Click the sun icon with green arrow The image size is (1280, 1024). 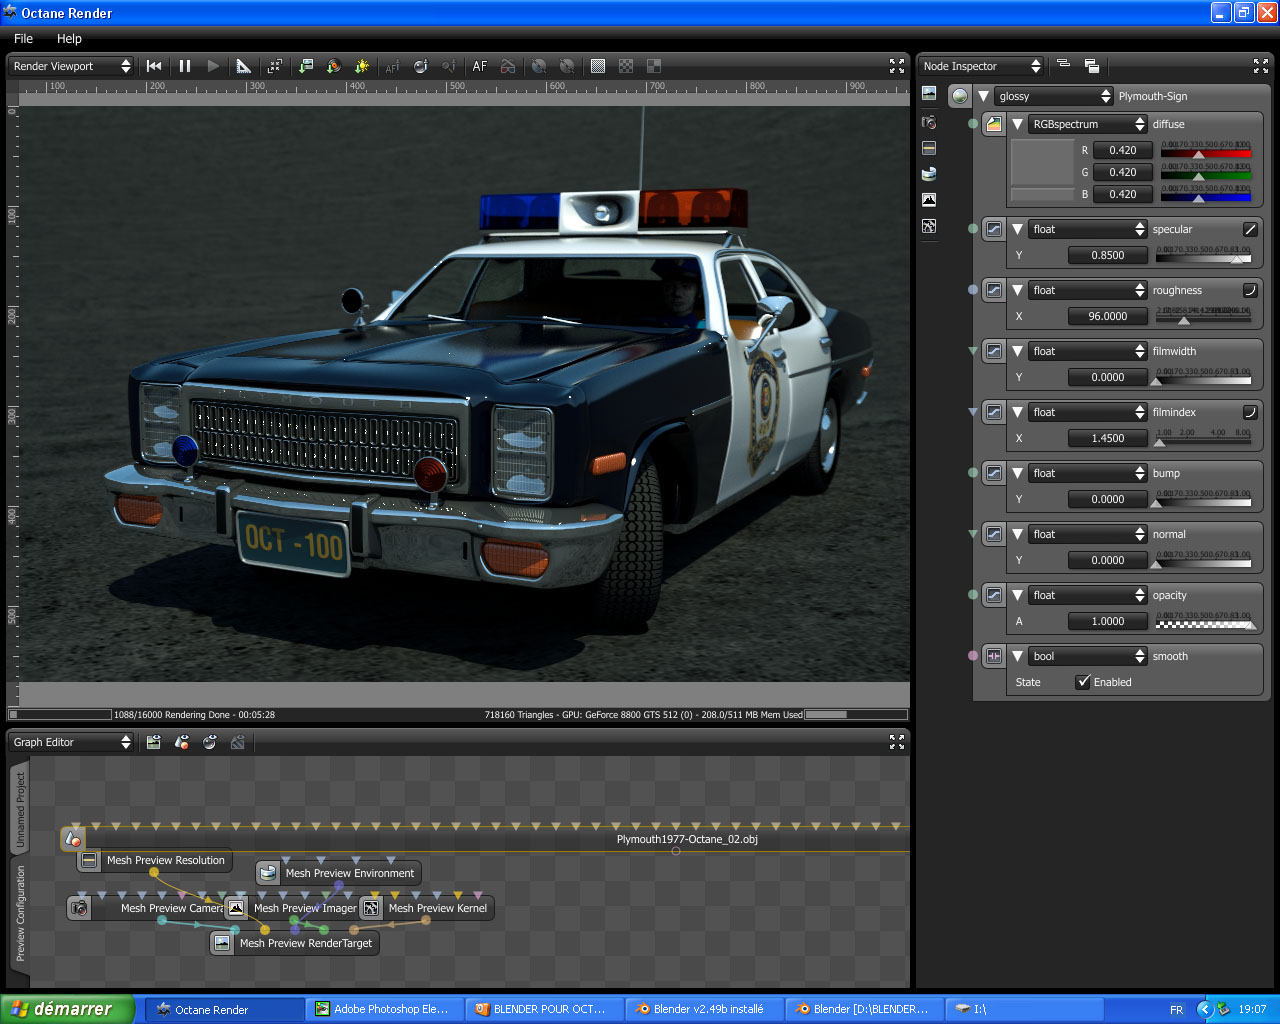[x=362, y=66]
